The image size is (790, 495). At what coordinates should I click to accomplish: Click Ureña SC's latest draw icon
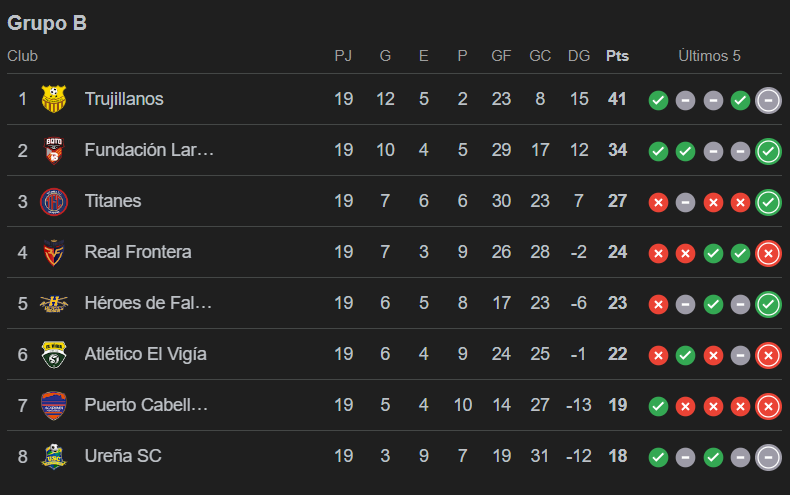[768, 457]
